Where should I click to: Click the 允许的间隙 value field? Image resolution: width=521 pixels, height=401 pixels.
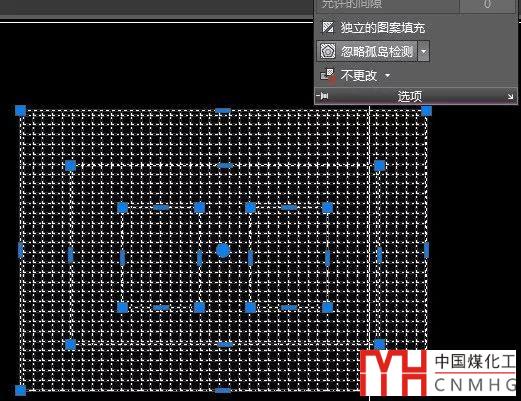[487, 5]
